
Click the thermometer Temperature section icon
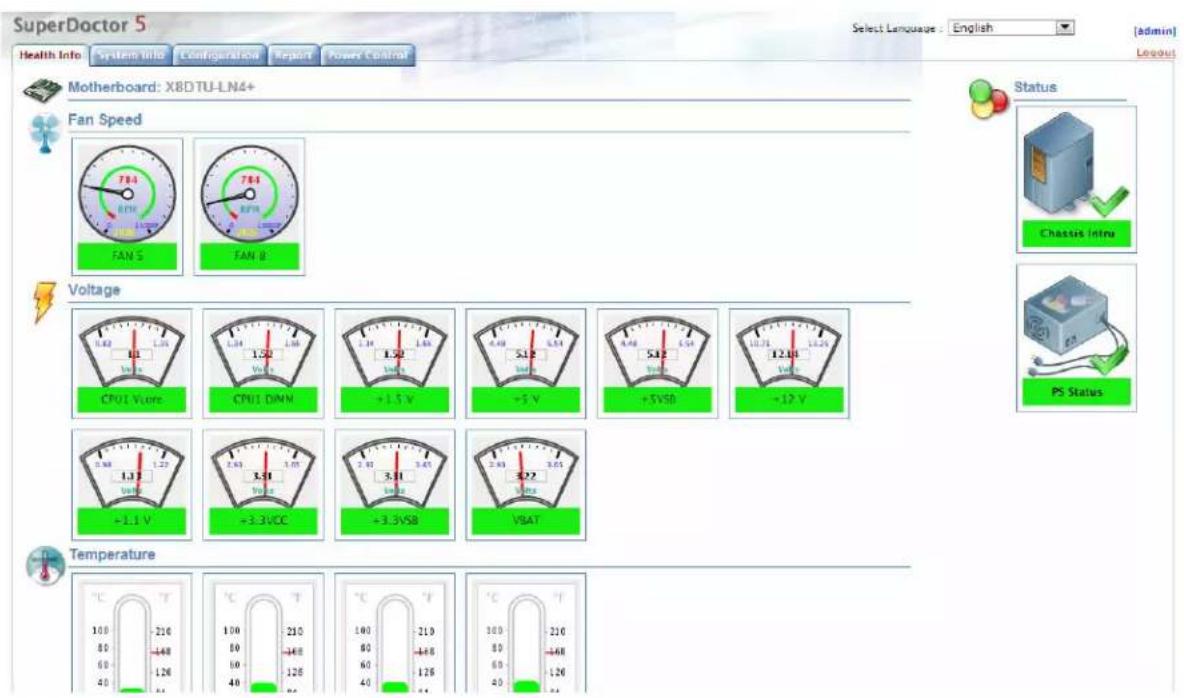(45, 567)
